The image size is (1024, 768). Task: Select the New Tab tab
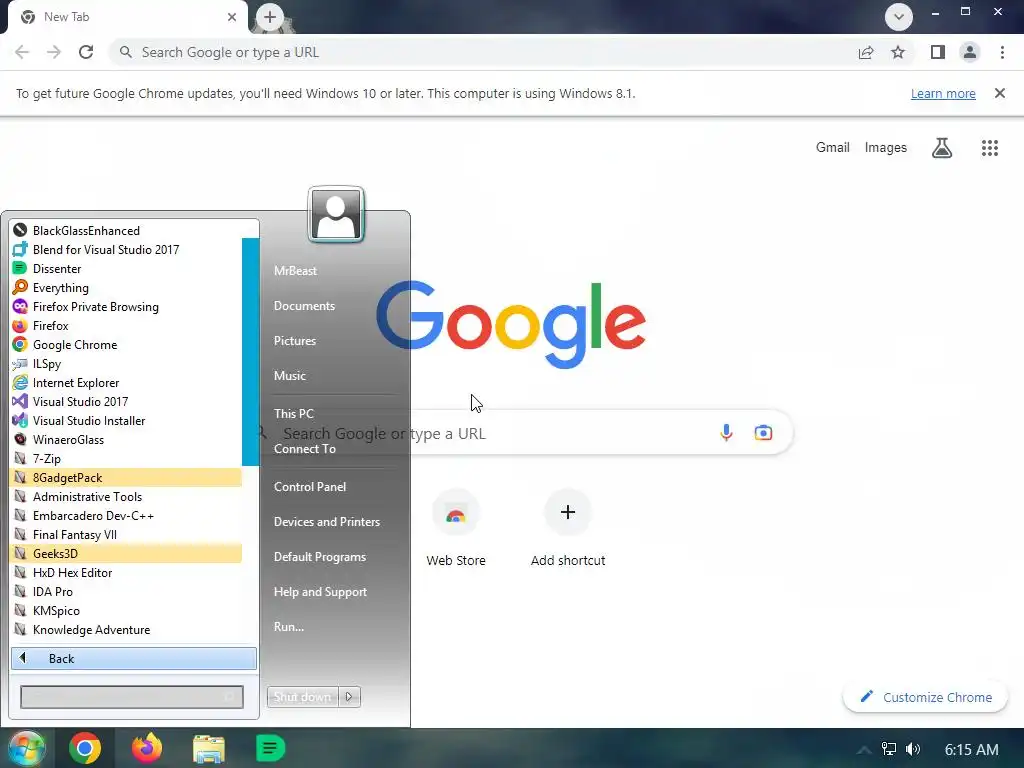(x=127, y=17)
